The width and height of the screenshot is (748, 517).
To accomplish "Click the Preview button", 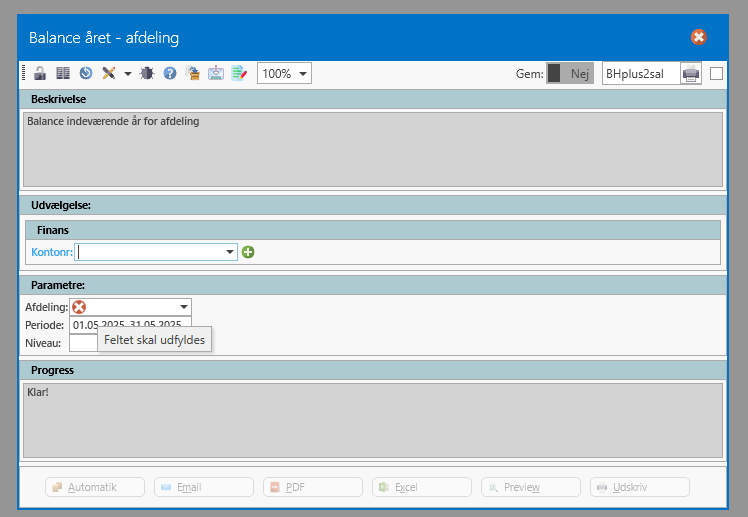I will click(531, 487).
